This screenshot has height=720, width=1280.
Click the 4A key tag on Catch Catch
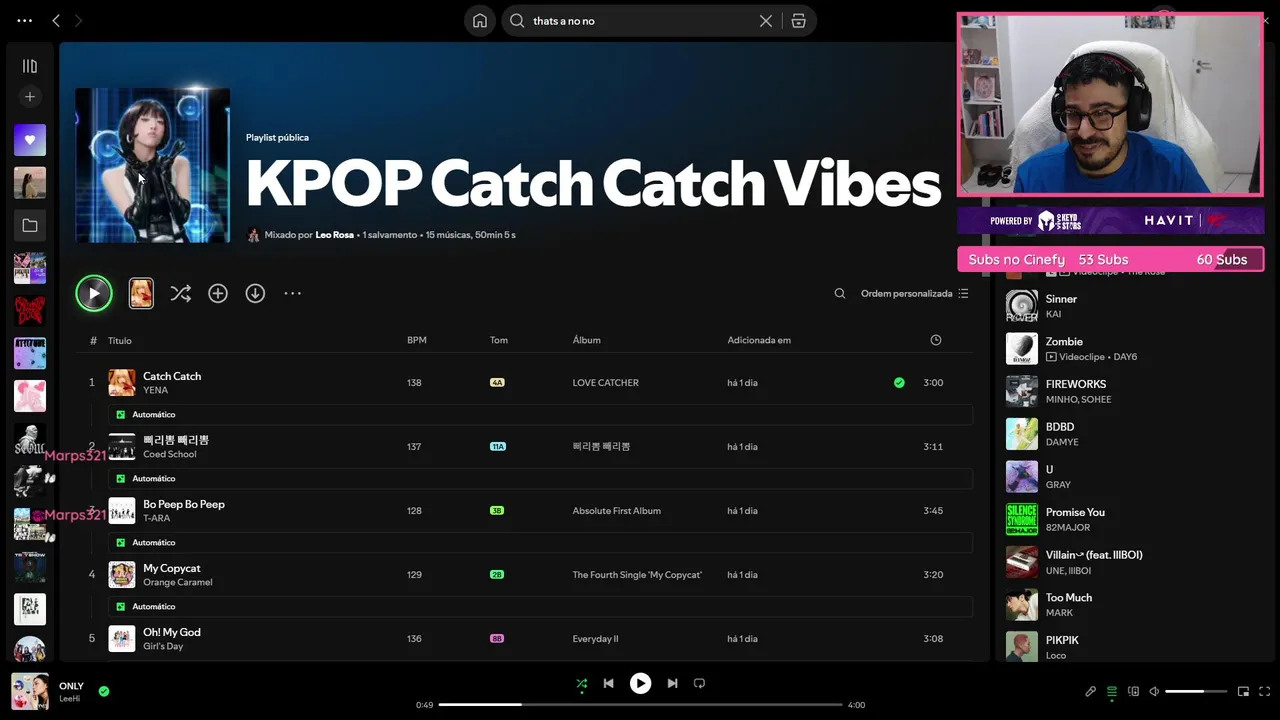497,383
